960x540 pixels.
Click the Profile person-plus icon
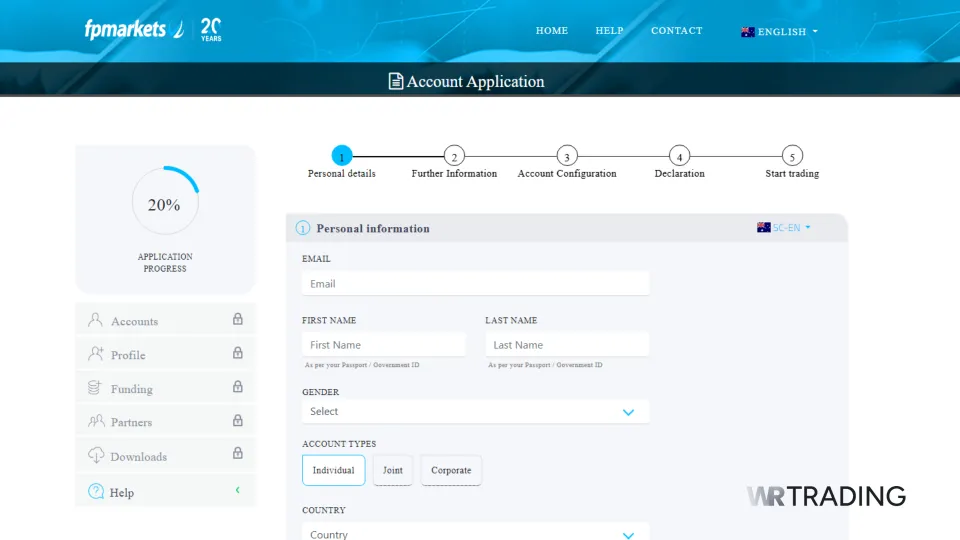[x=96, y=354]
